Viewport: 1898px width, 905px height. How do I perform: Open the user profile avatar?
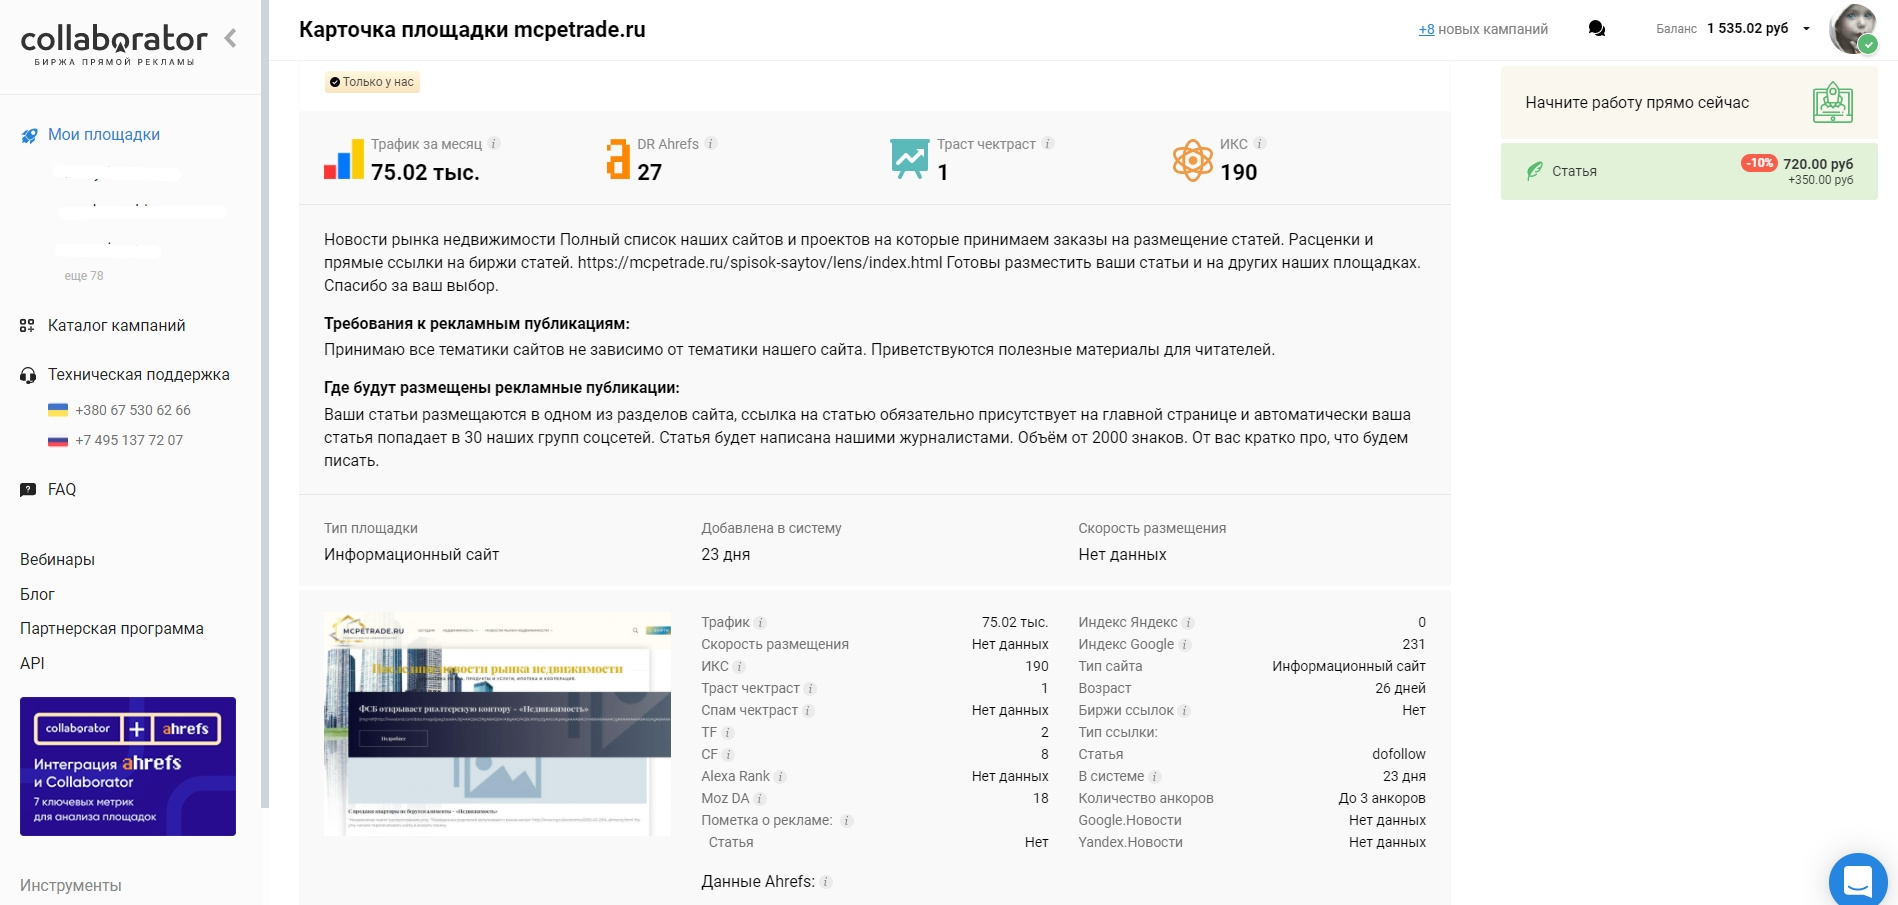(1853, 28)
